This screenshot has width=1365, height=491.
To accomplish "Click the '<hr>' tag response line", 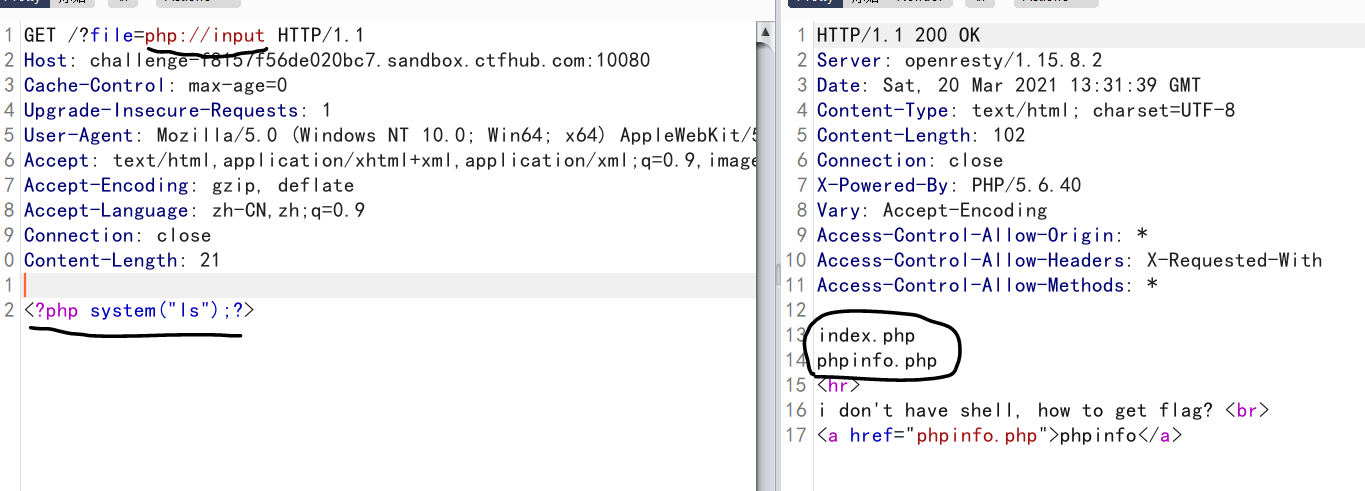I will 839,385.
